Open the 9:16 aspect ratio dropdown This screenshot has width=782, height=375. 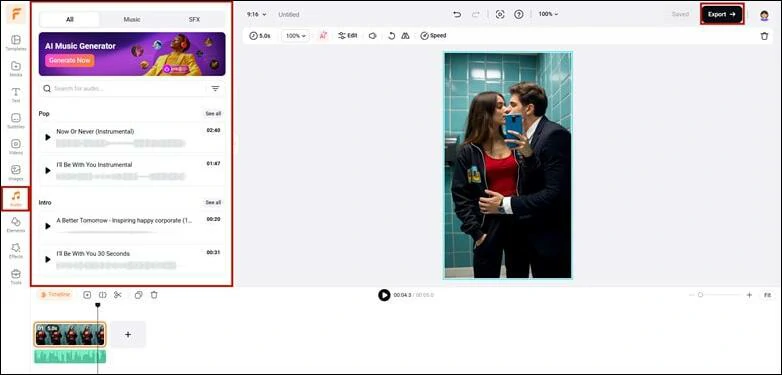pos(256,14)
